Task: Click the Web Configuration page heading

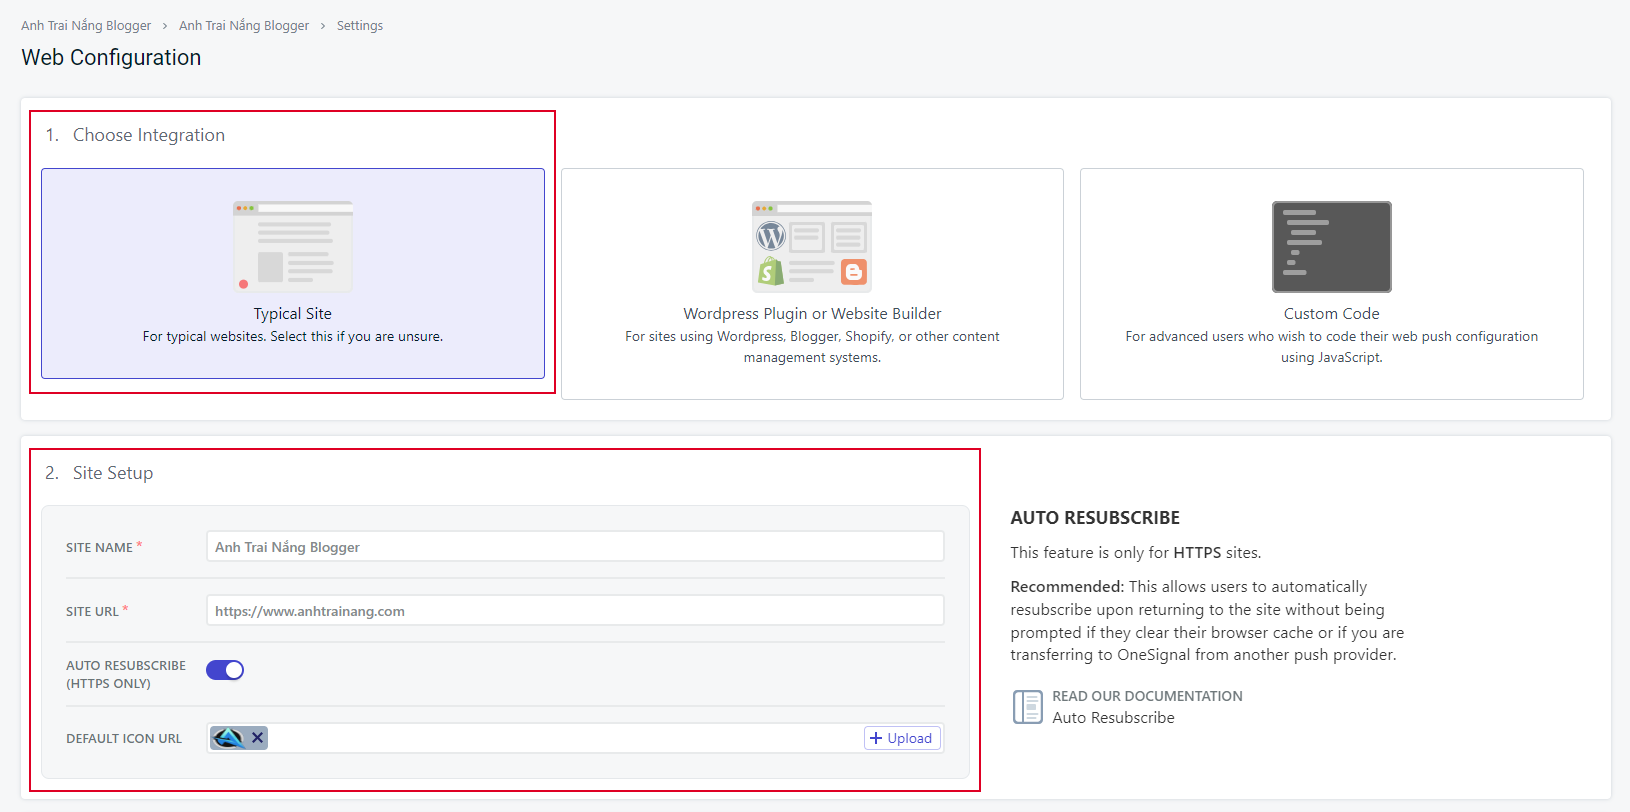Action: click(111, 58)
